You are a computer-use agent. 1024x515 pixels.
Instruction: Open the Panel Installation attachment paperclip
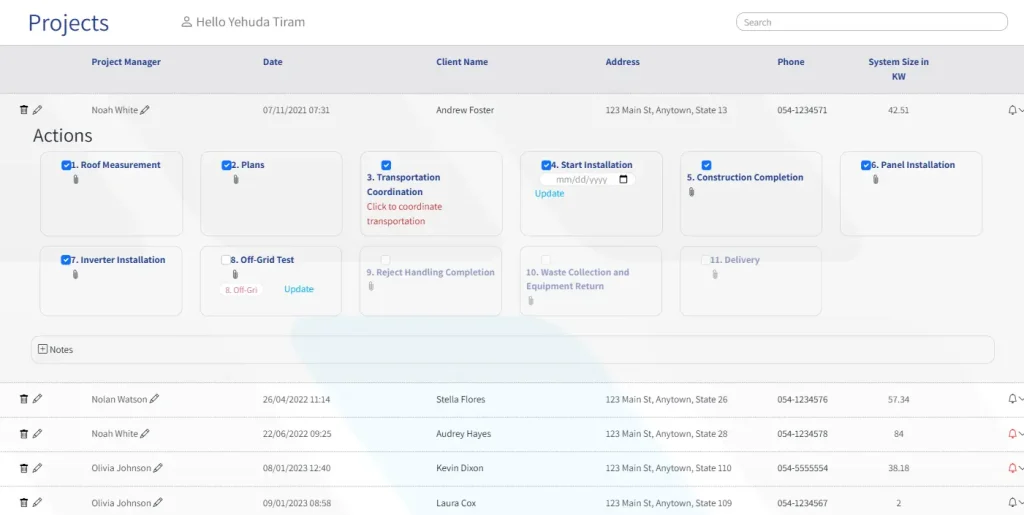[876, 179]
